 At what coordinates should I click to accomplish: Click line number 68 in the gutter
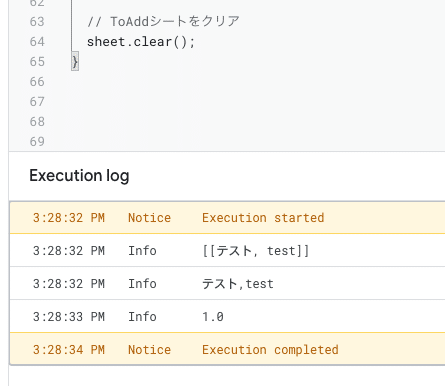click(37, 122)
